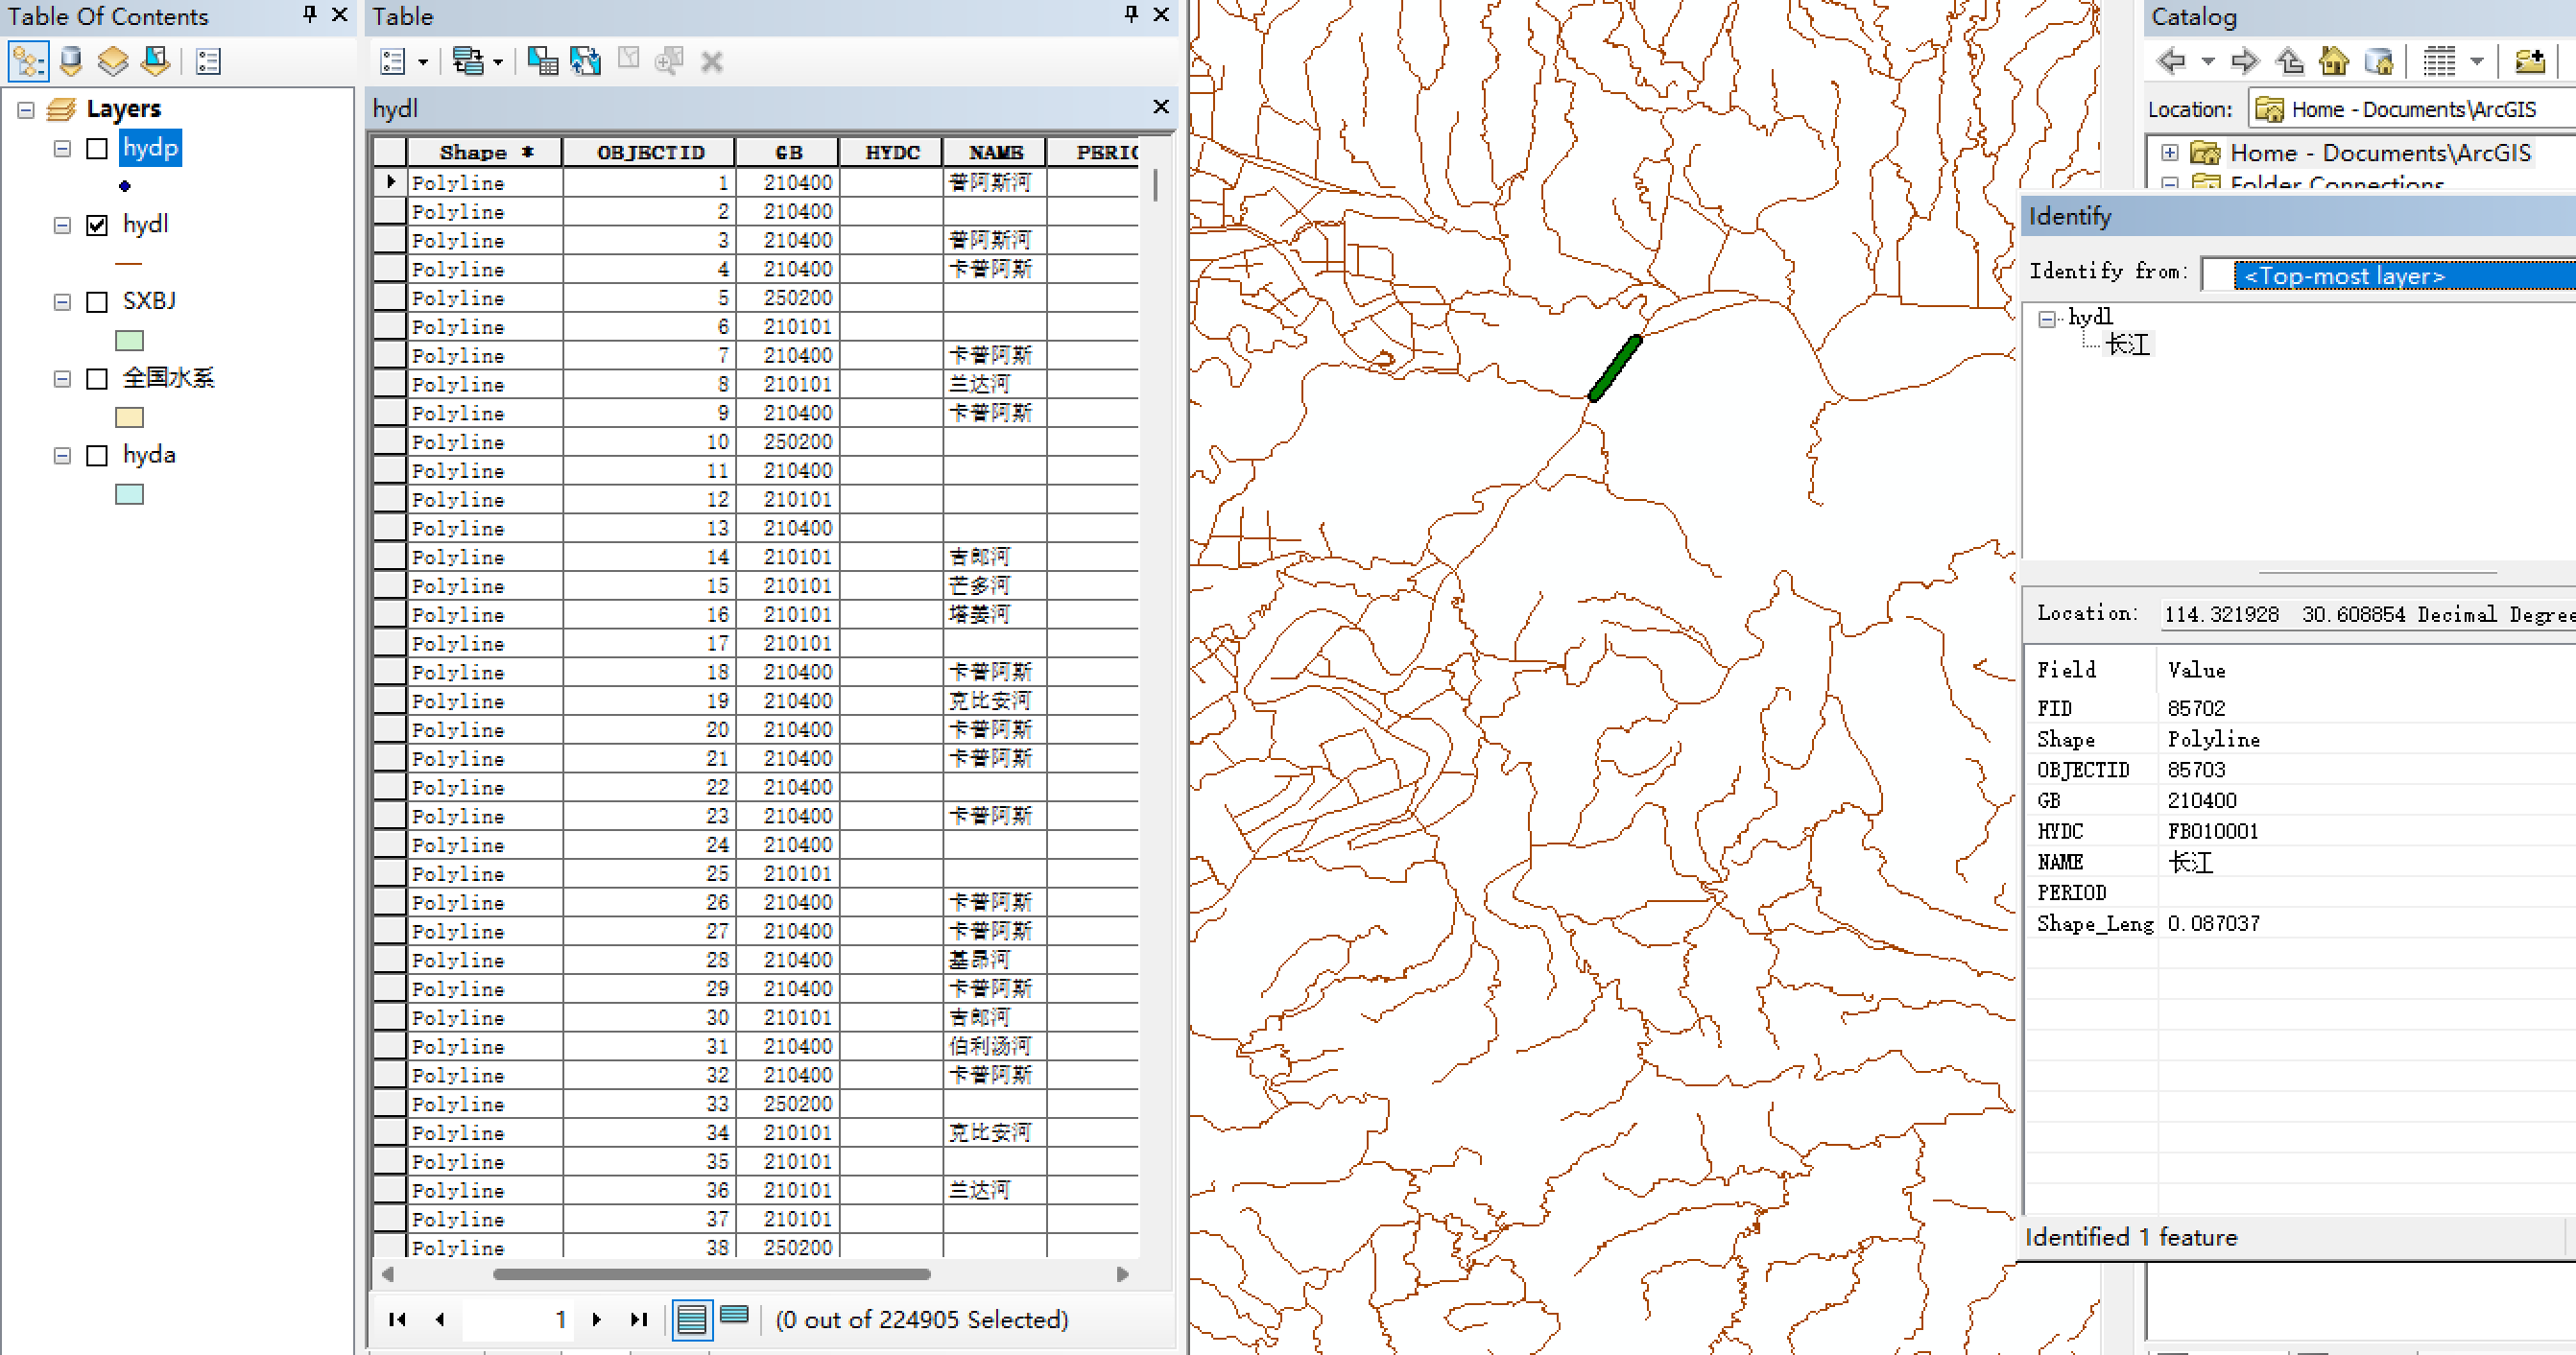The width and height of the screenshot is (2576, 1355).
Task: Click Switch Selection table icon
Action: (585, 62)
